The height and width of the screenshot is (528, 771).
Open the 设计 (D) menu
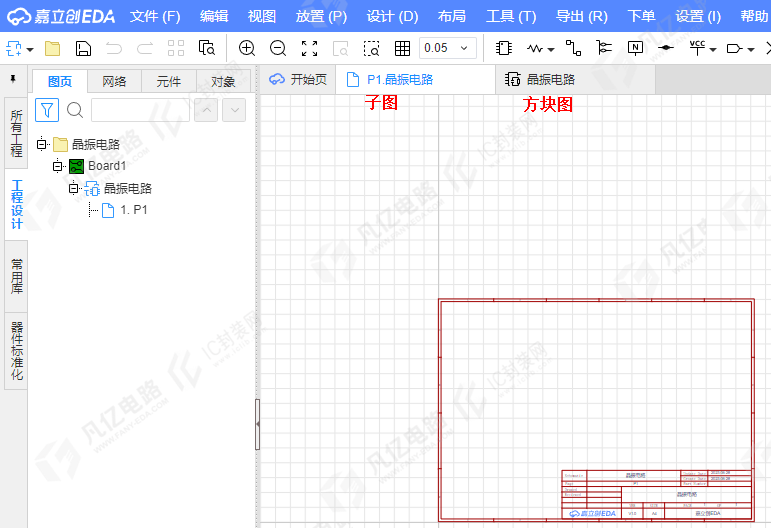[x=392, y=16]
